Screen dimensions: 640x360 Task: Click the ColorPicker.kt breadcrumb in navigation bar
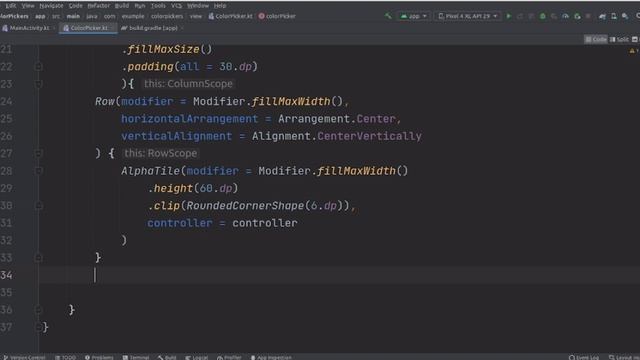point(231,16)
